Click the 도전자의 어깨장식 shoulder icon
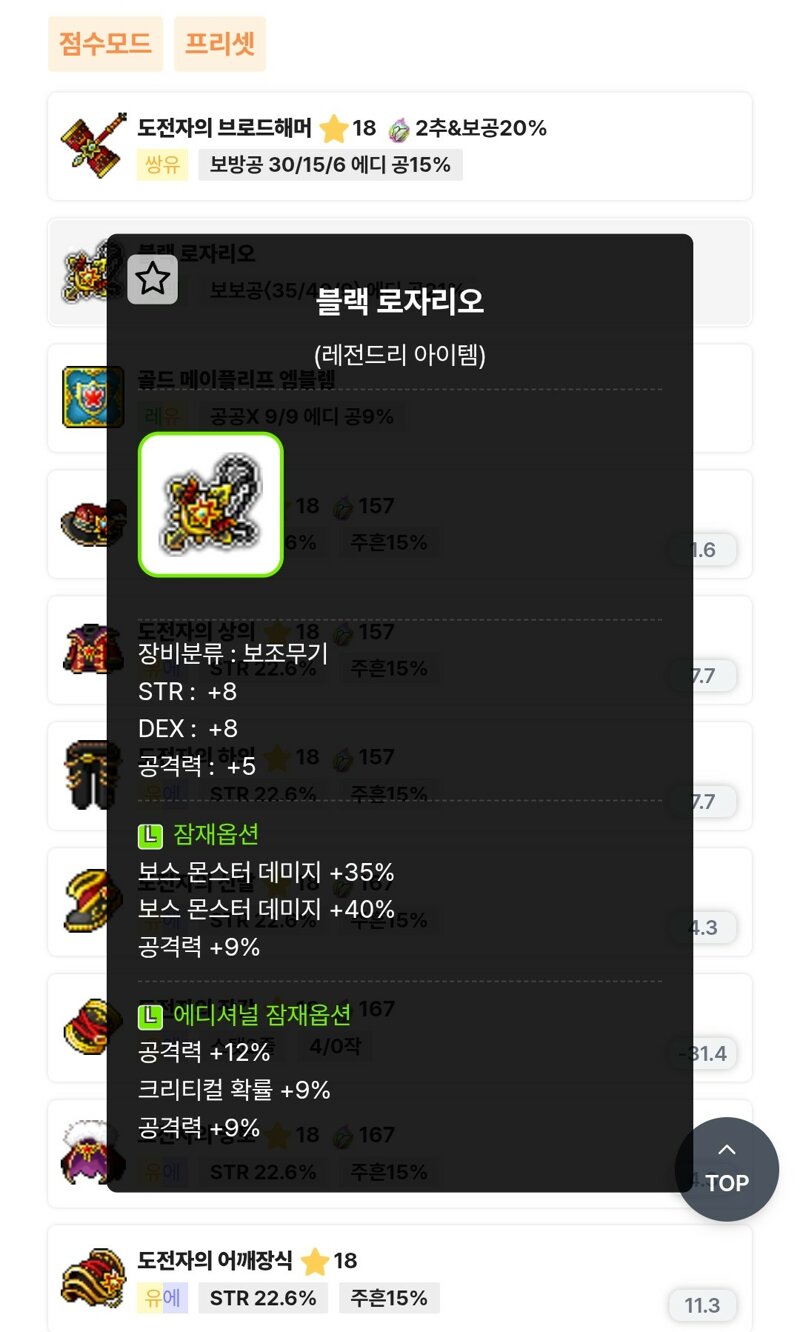The image size is (800, 1332). tap(94, 1279)
